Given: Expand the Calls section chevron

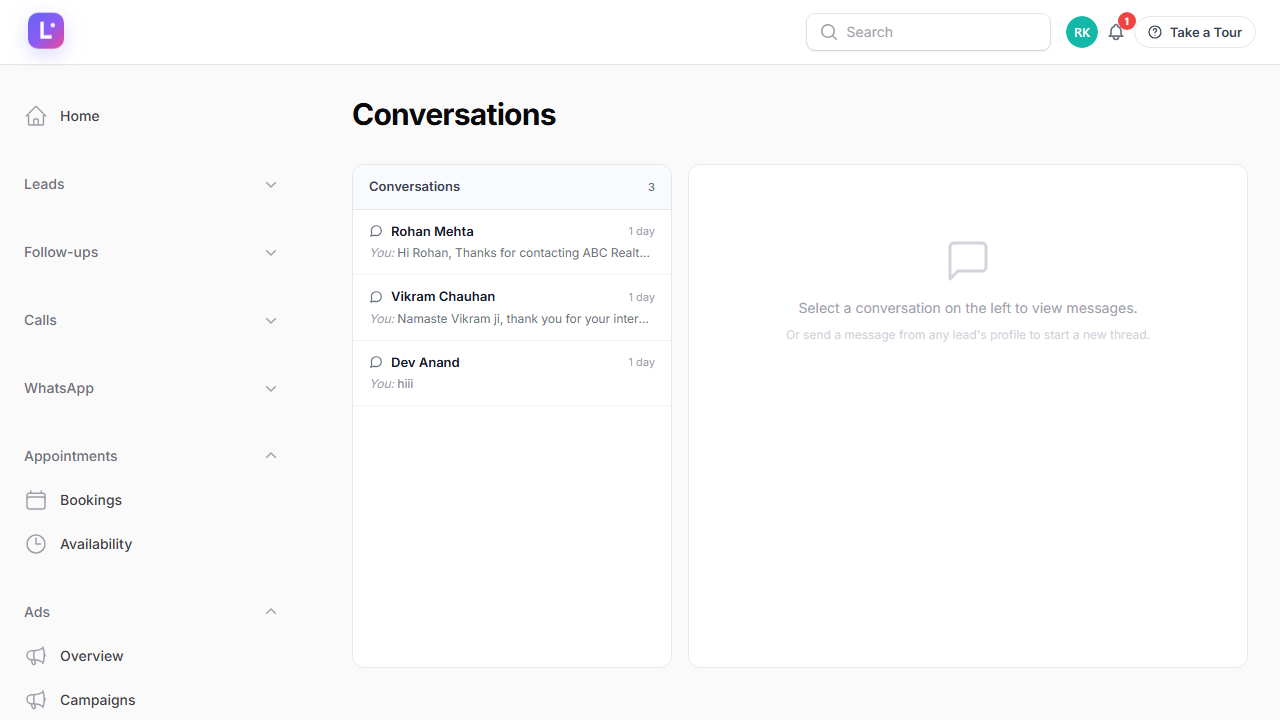Looking at the screenshot, I should (271, 321).
